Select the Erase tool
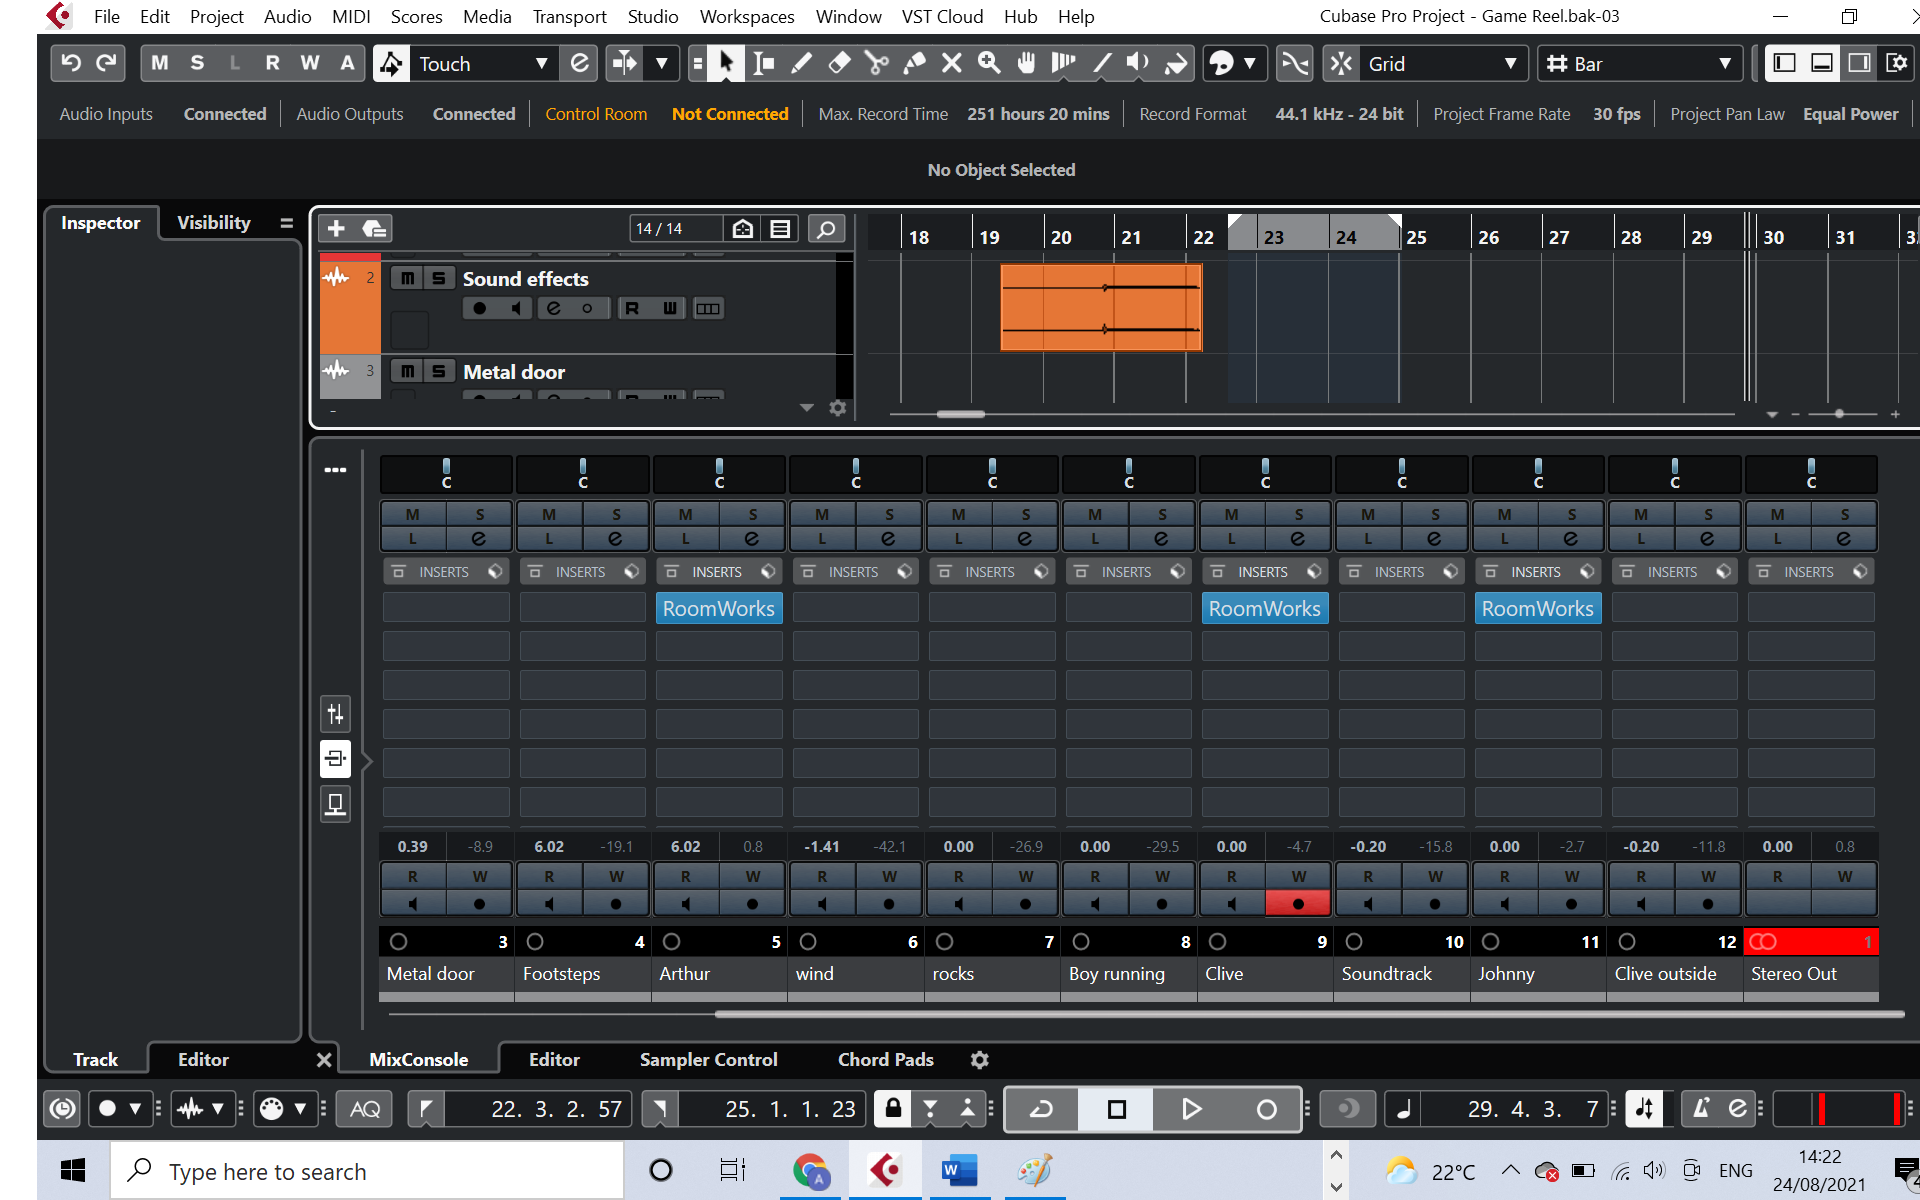Screen dimensions: 1920x1200 click(x=839, y=63)
